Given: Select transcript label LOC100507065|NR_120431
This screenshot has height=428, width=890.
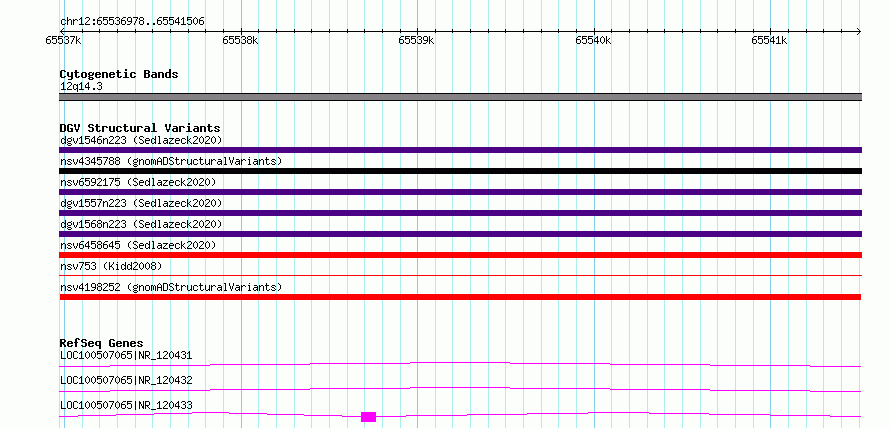Looking at the screenshot, I should point(126,356).
